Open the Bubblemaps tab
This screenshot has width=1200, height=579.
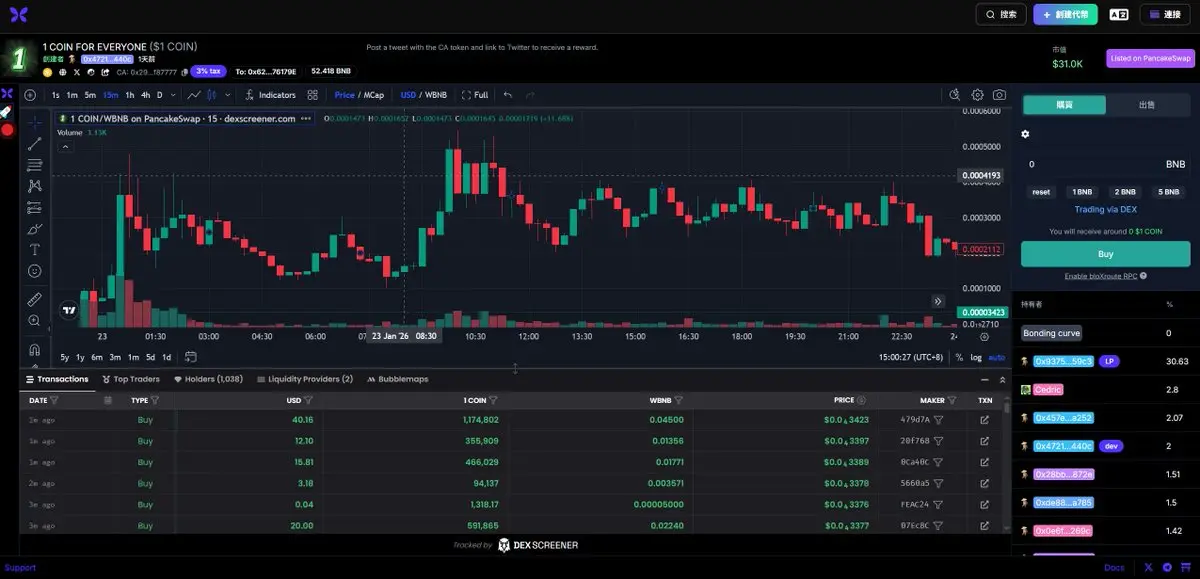[x=397, y=379]
